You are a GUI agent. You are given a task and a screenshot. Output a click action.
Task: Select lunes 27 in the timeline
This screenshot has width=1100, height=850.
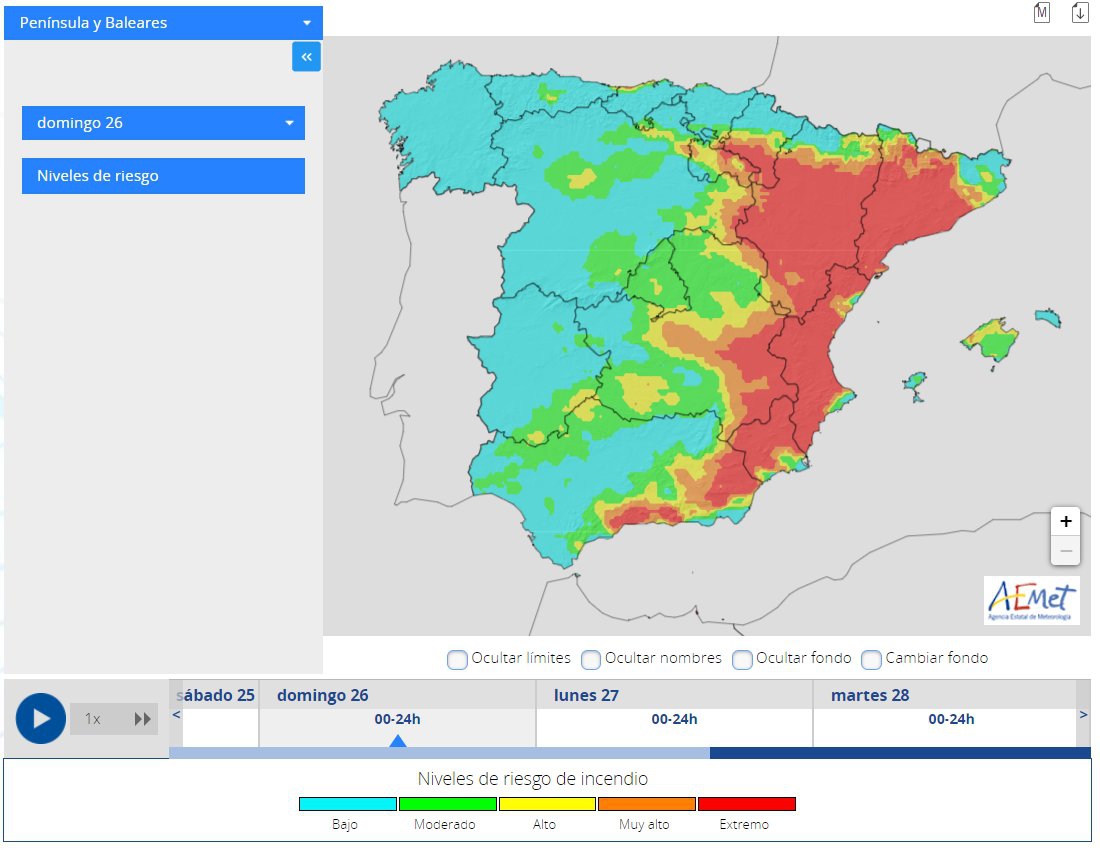click(674, 719)
